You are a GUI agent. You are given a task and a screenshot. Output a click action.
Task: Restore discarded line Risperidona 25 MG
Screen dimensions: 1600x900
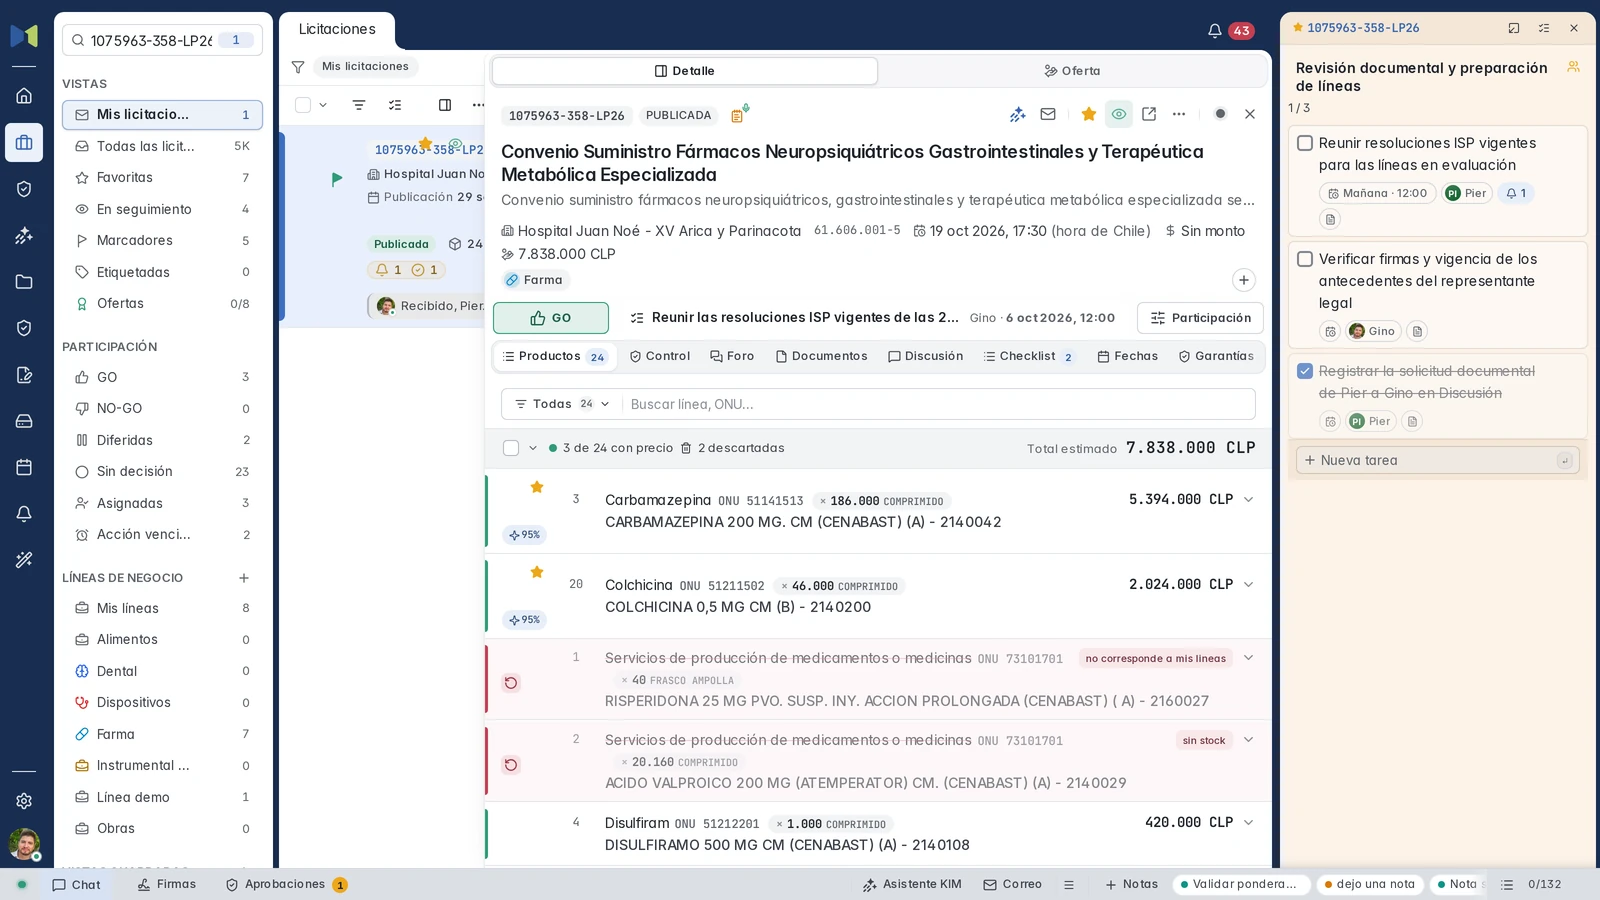point(511,683)
